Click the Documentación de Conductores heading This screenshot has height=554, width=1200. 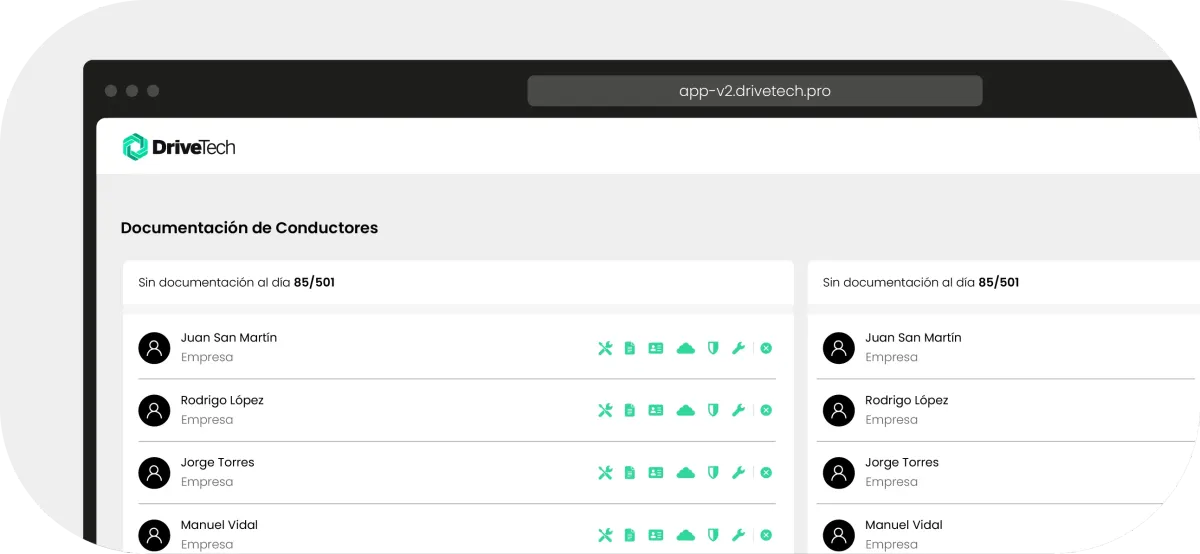249,228
